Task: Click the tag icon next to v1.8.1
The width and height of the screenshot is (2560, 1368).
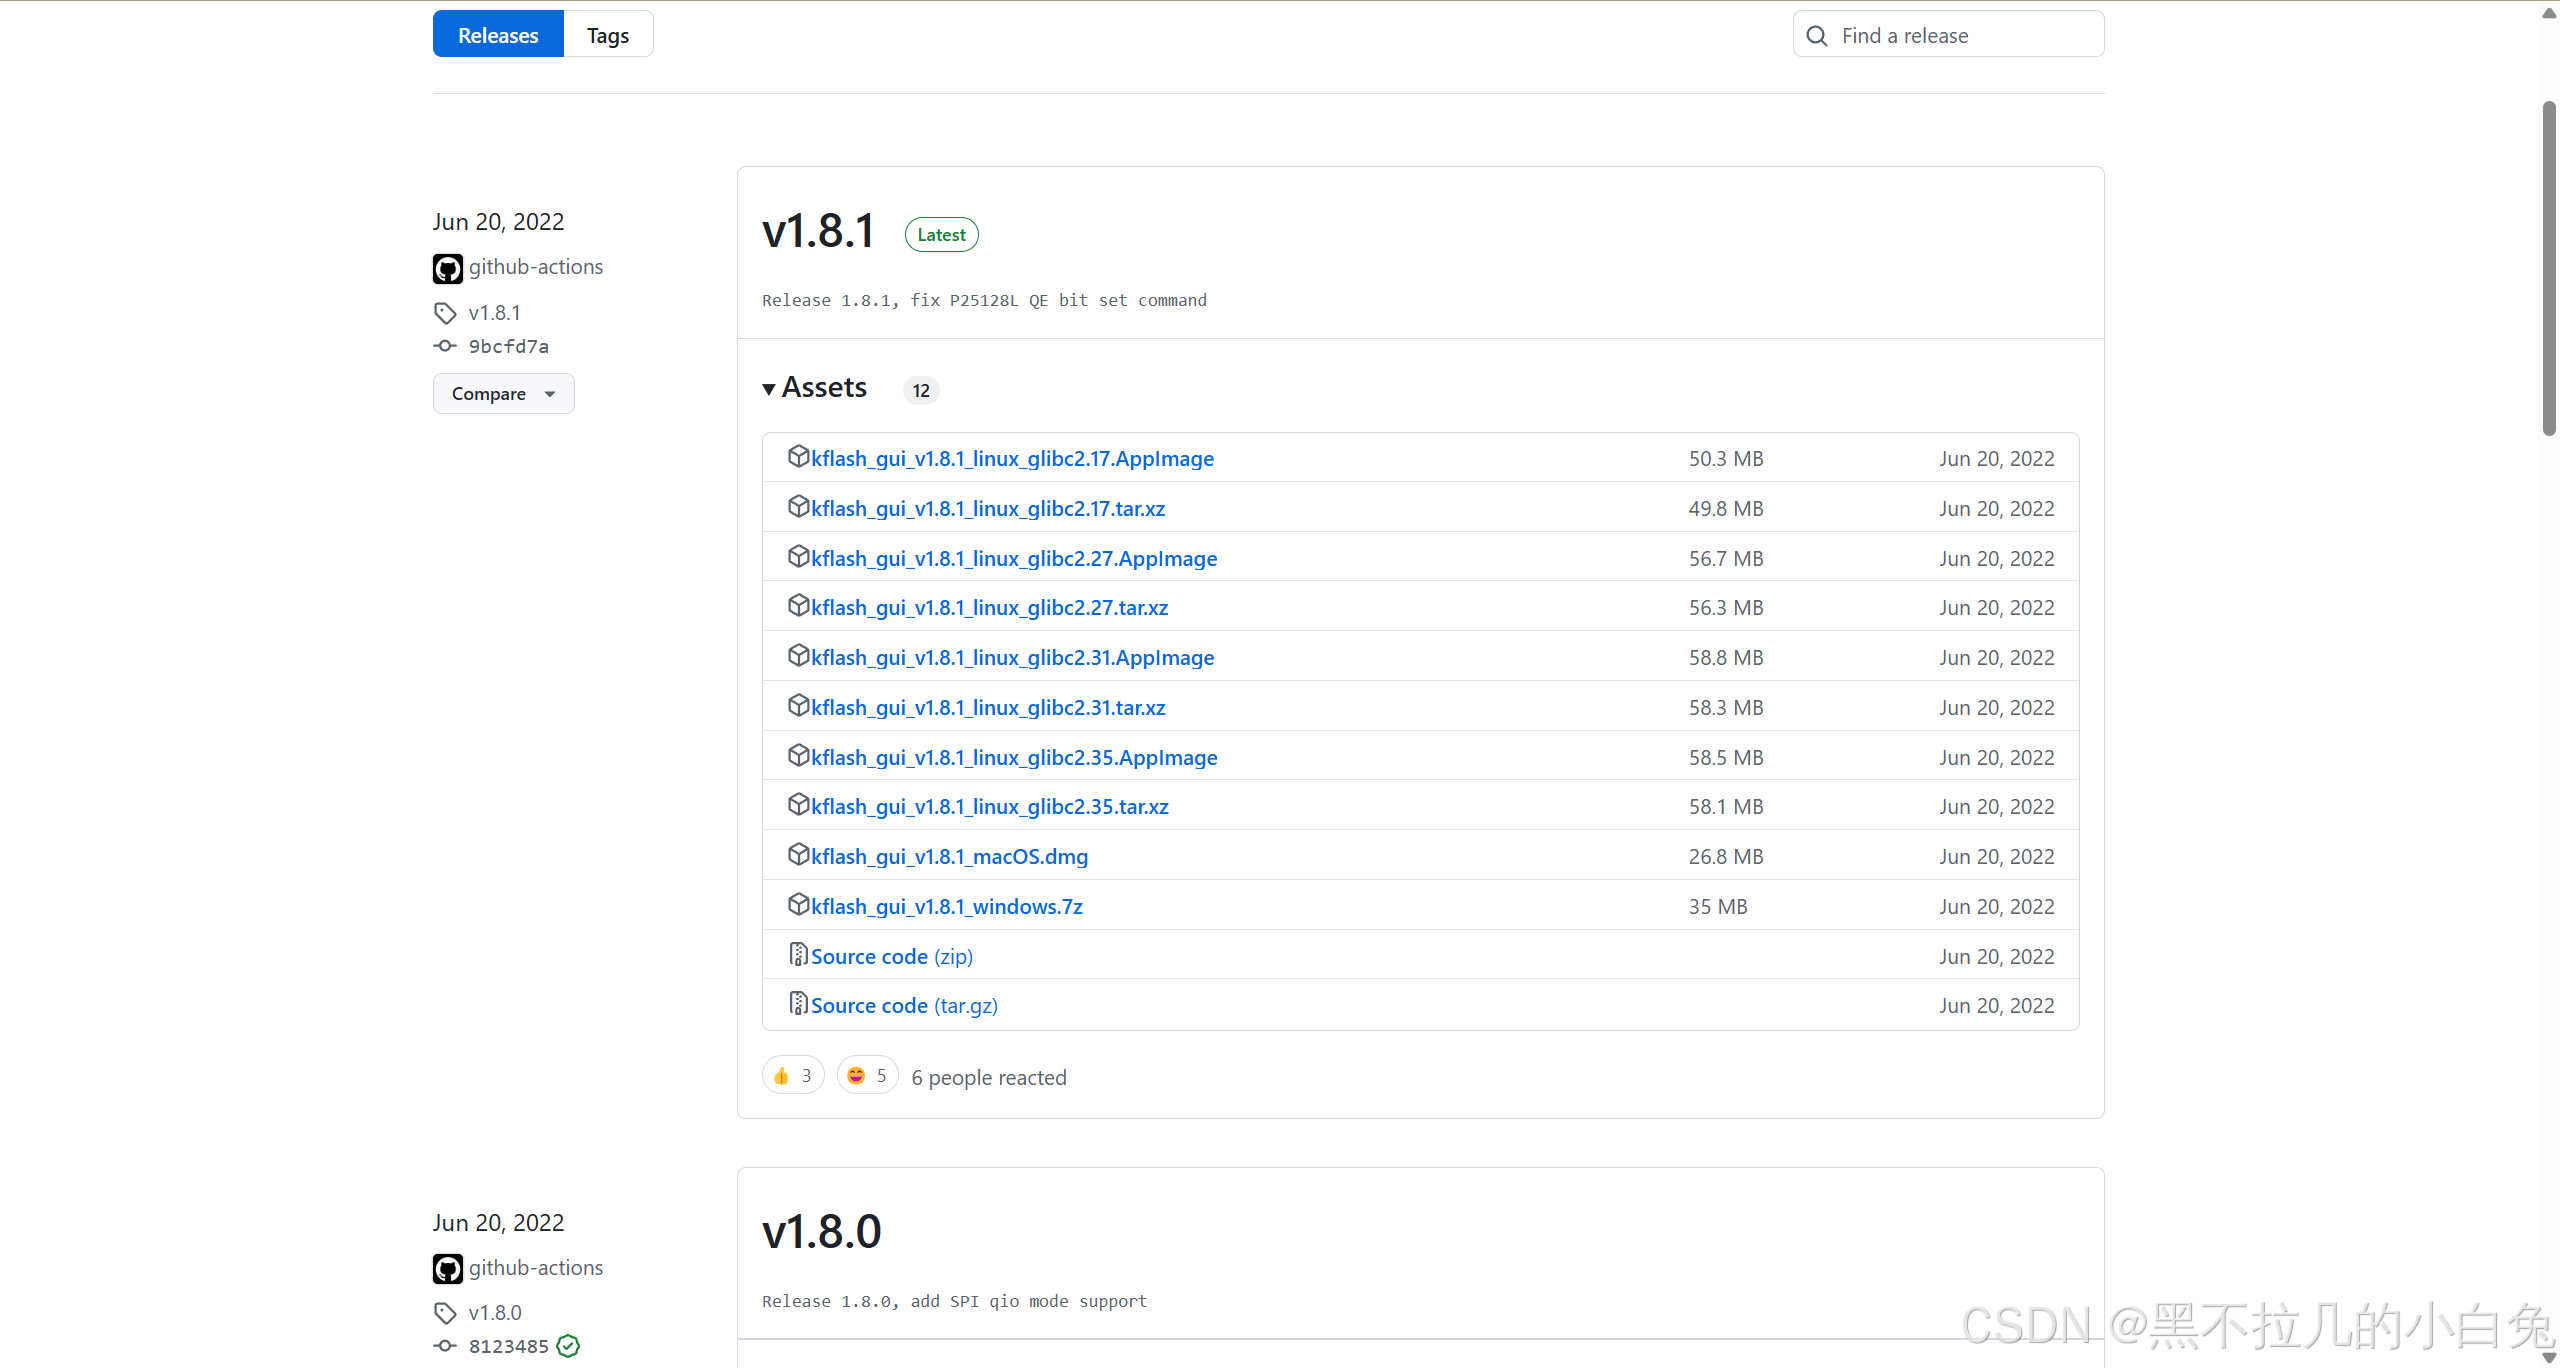Action: point(445,313)
